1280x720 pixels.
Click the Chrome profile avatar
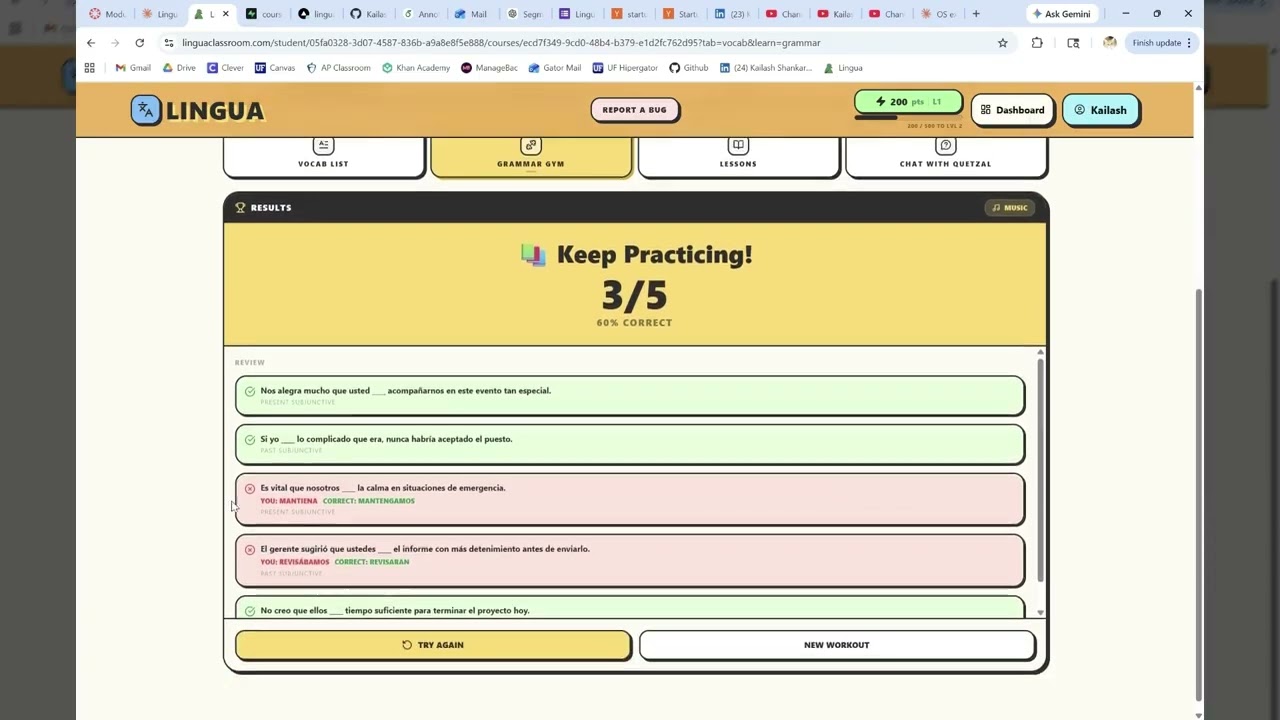coord(1109,43)
